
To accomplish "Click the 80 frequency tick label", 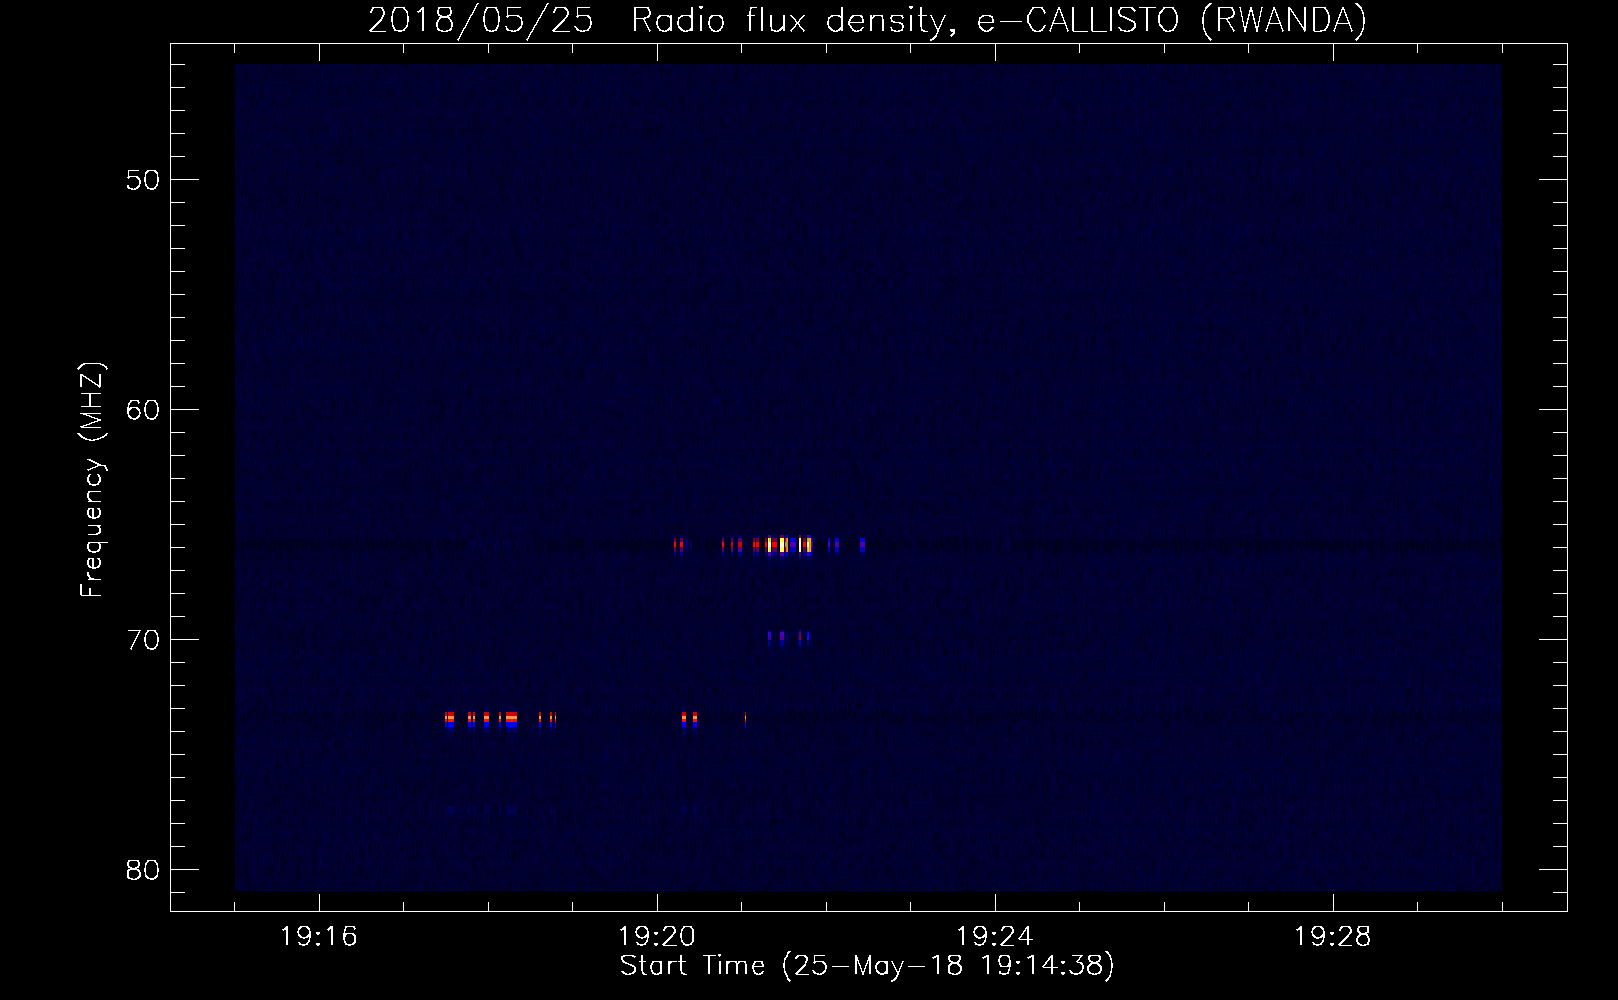I will [x=143, y=870].
